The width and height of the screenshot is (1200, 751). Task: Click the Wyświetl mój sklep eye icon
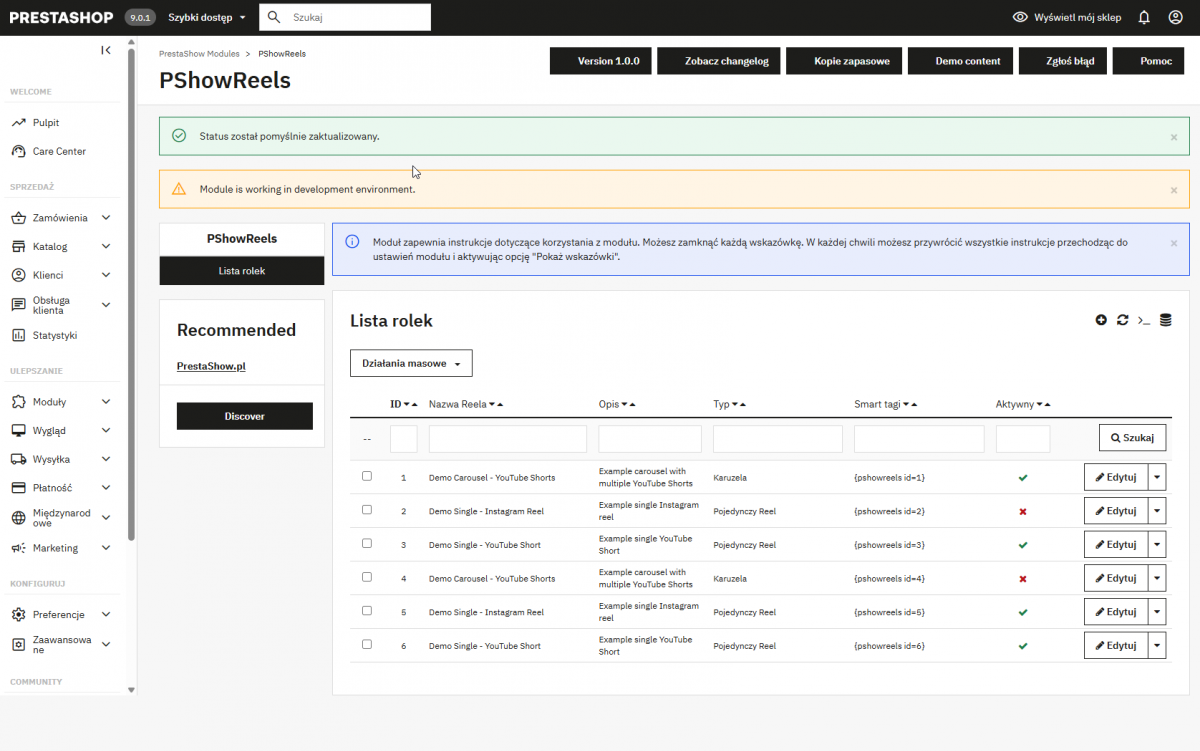(1020, 16)
